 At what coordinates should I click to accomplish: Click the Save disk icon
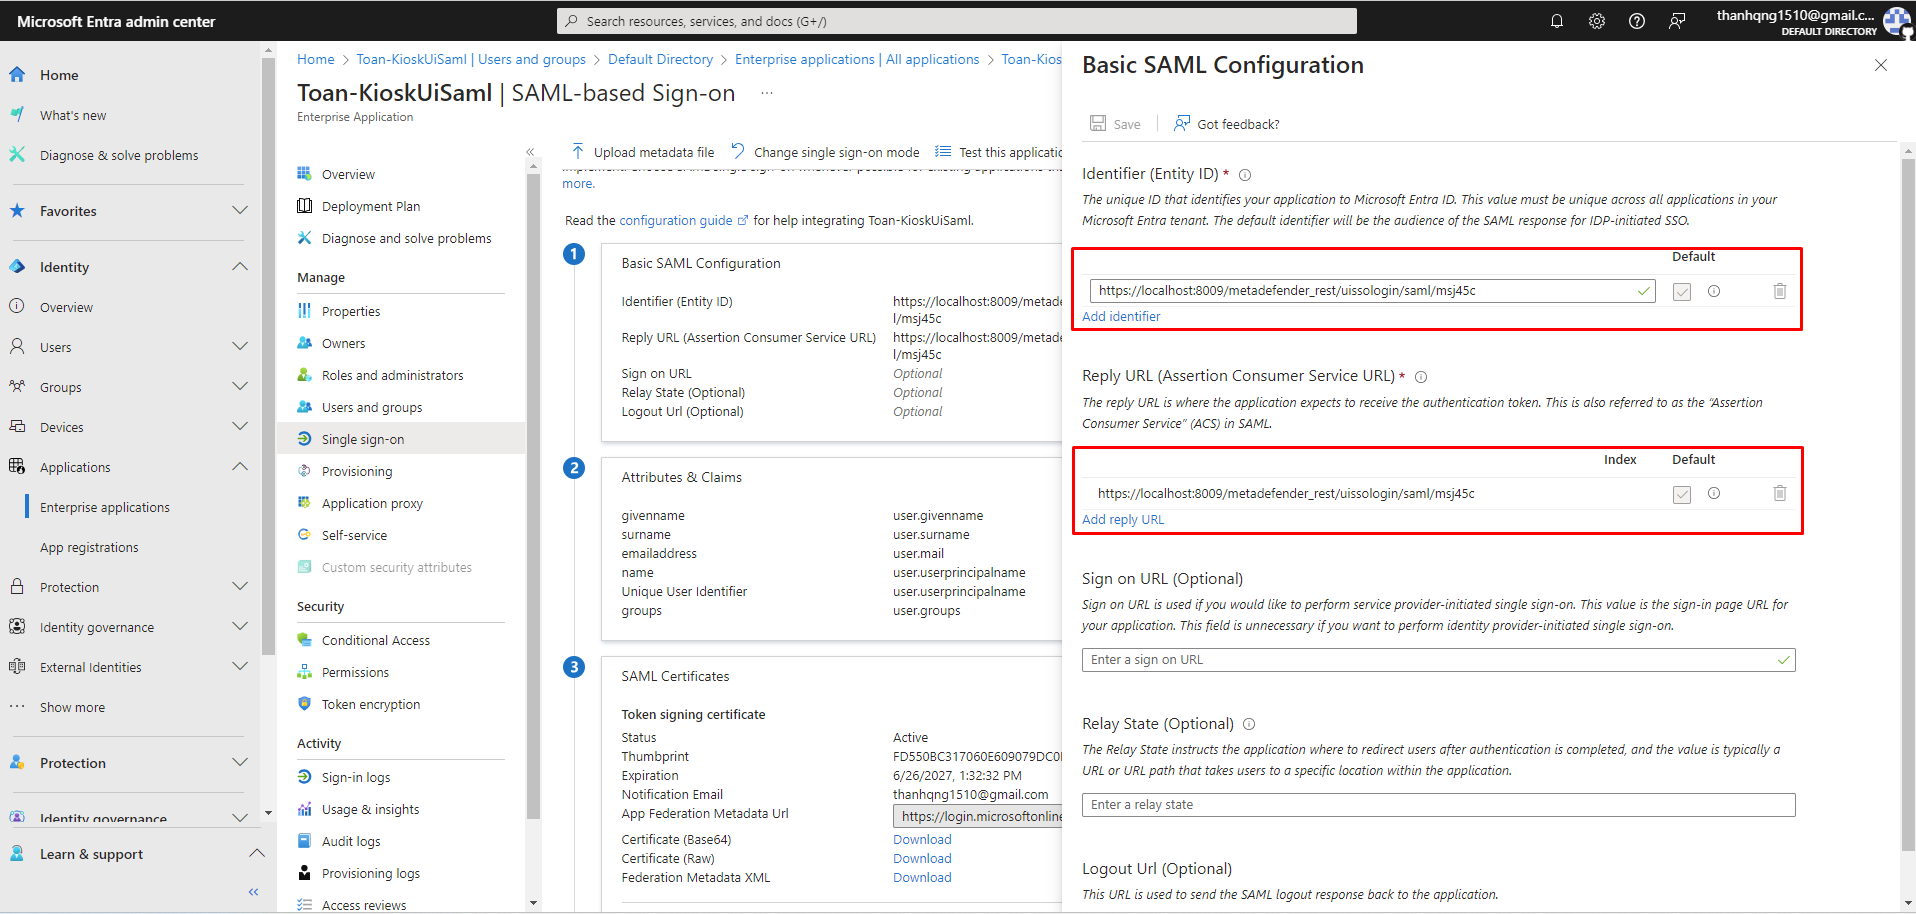pos(1098,123)
